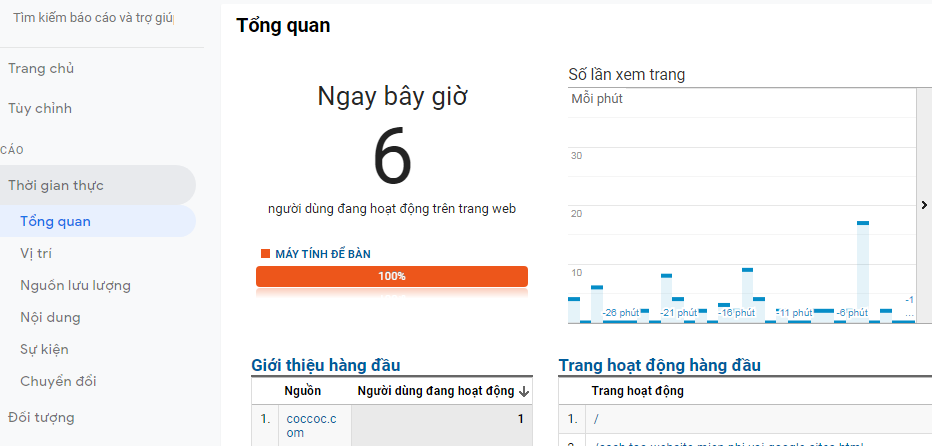The width and height of the screenshot is (932, 446).
Task: Open the Nội dung real-time report
Action: click(50, 318)
